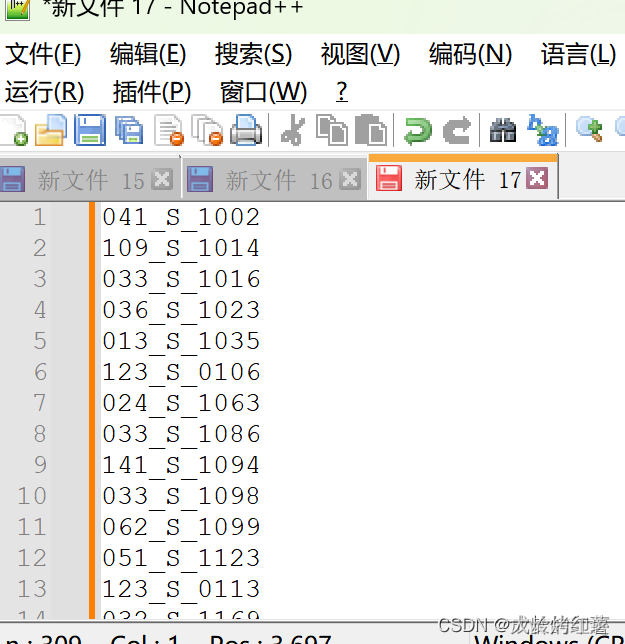Click the Redo arrow icon
The width and height of the screenshot is (625, 644).
coord(457,131)
